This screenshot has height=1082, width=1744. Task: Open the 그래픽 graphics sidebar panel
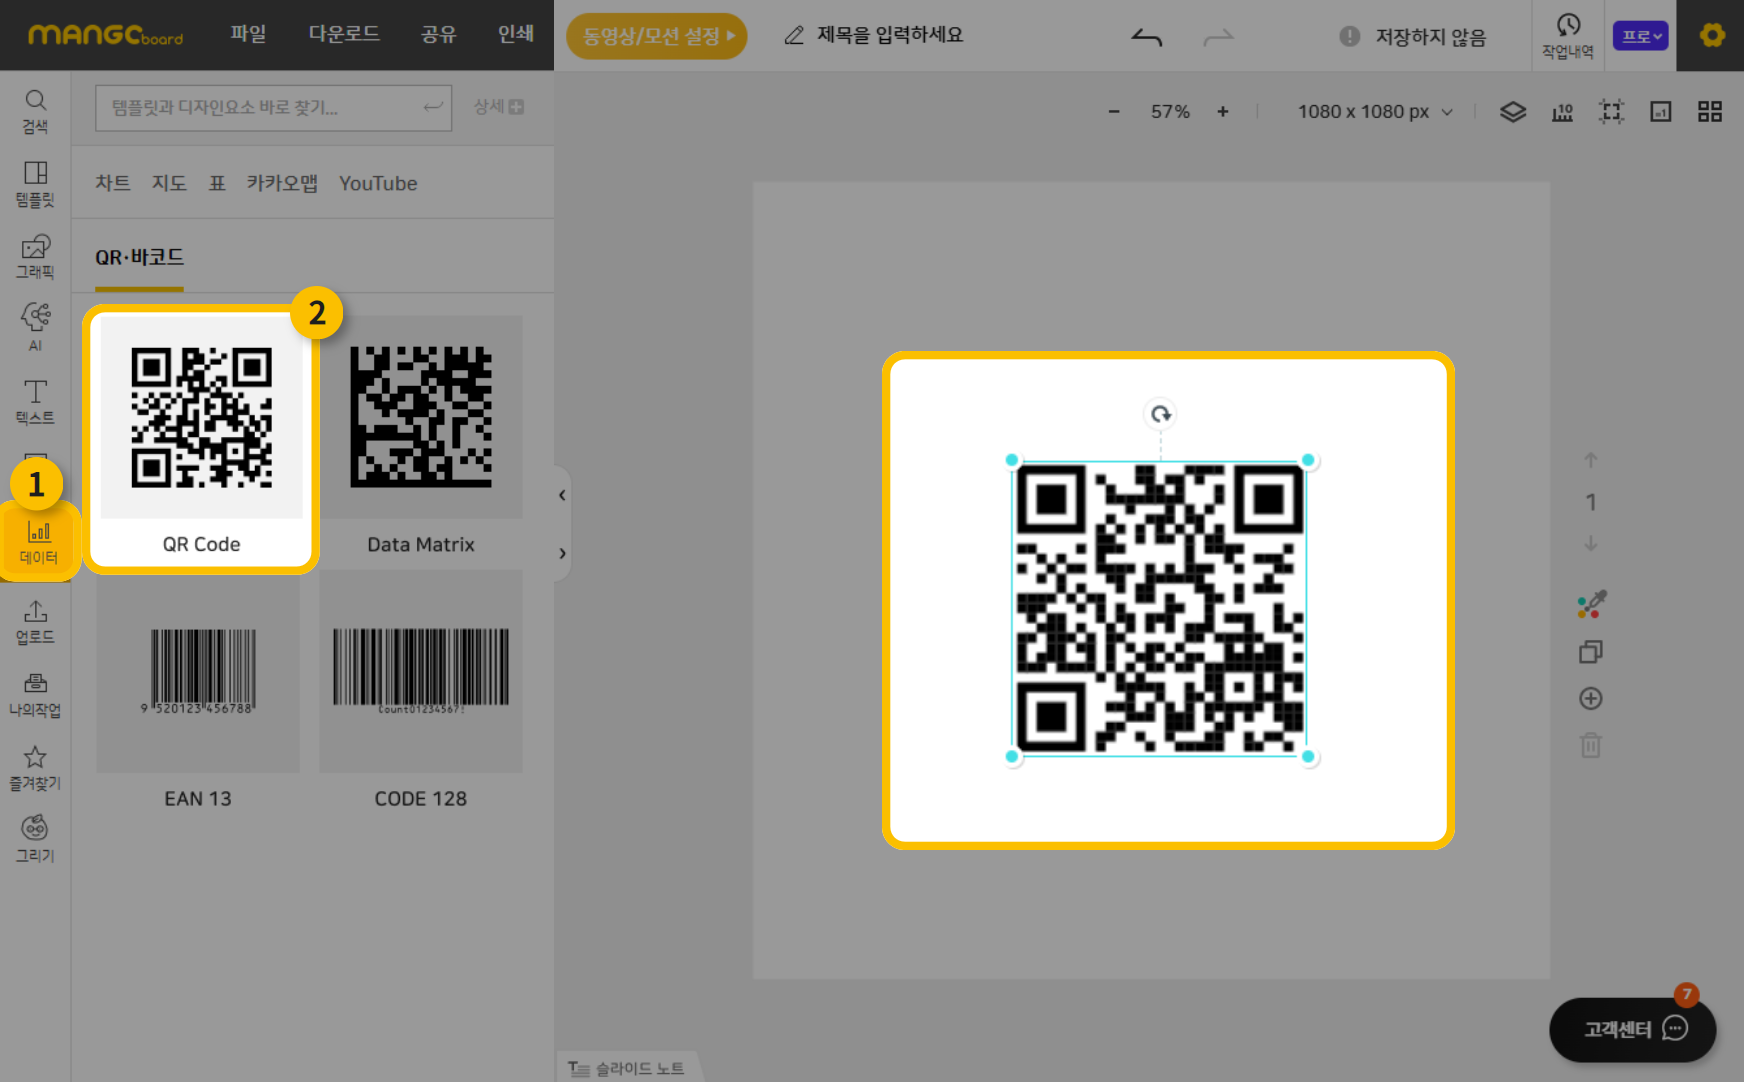pos(35,257)
